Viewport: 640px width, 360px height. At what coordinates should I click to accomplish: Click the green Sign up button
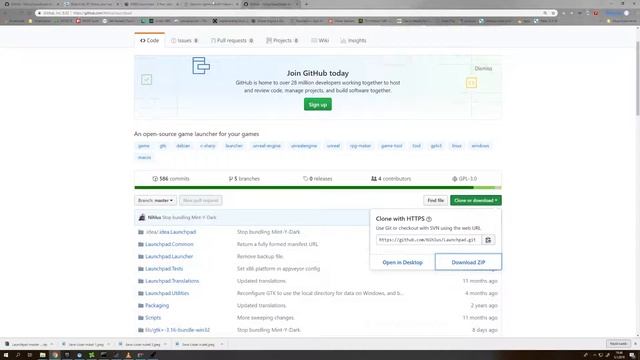[x=318, y=104]
